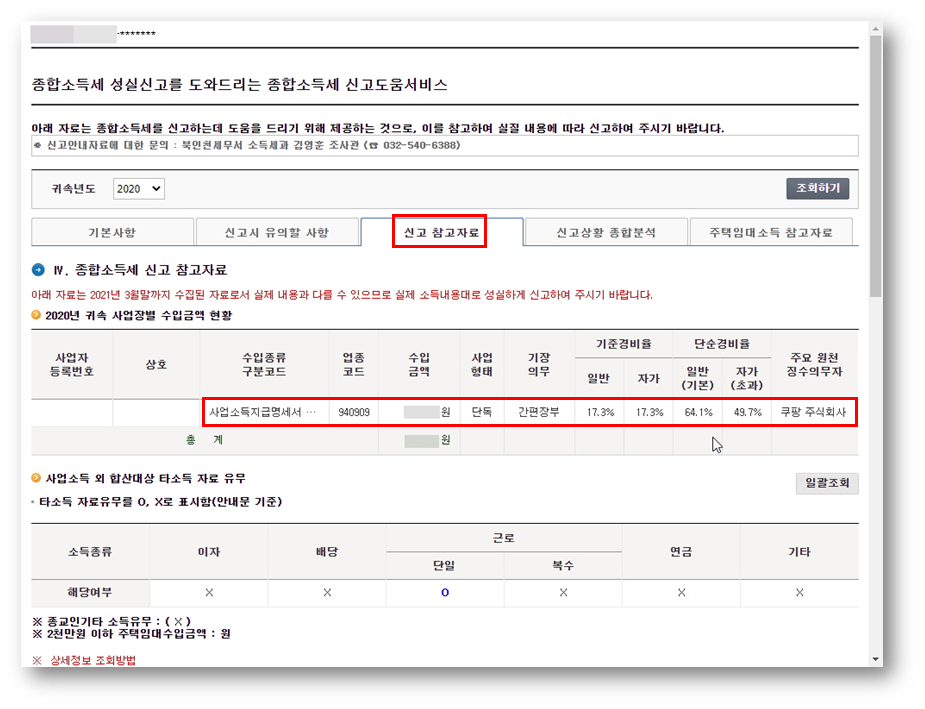
Task: Click the scrollbar down arrow
Action: [x=875, y=659]
